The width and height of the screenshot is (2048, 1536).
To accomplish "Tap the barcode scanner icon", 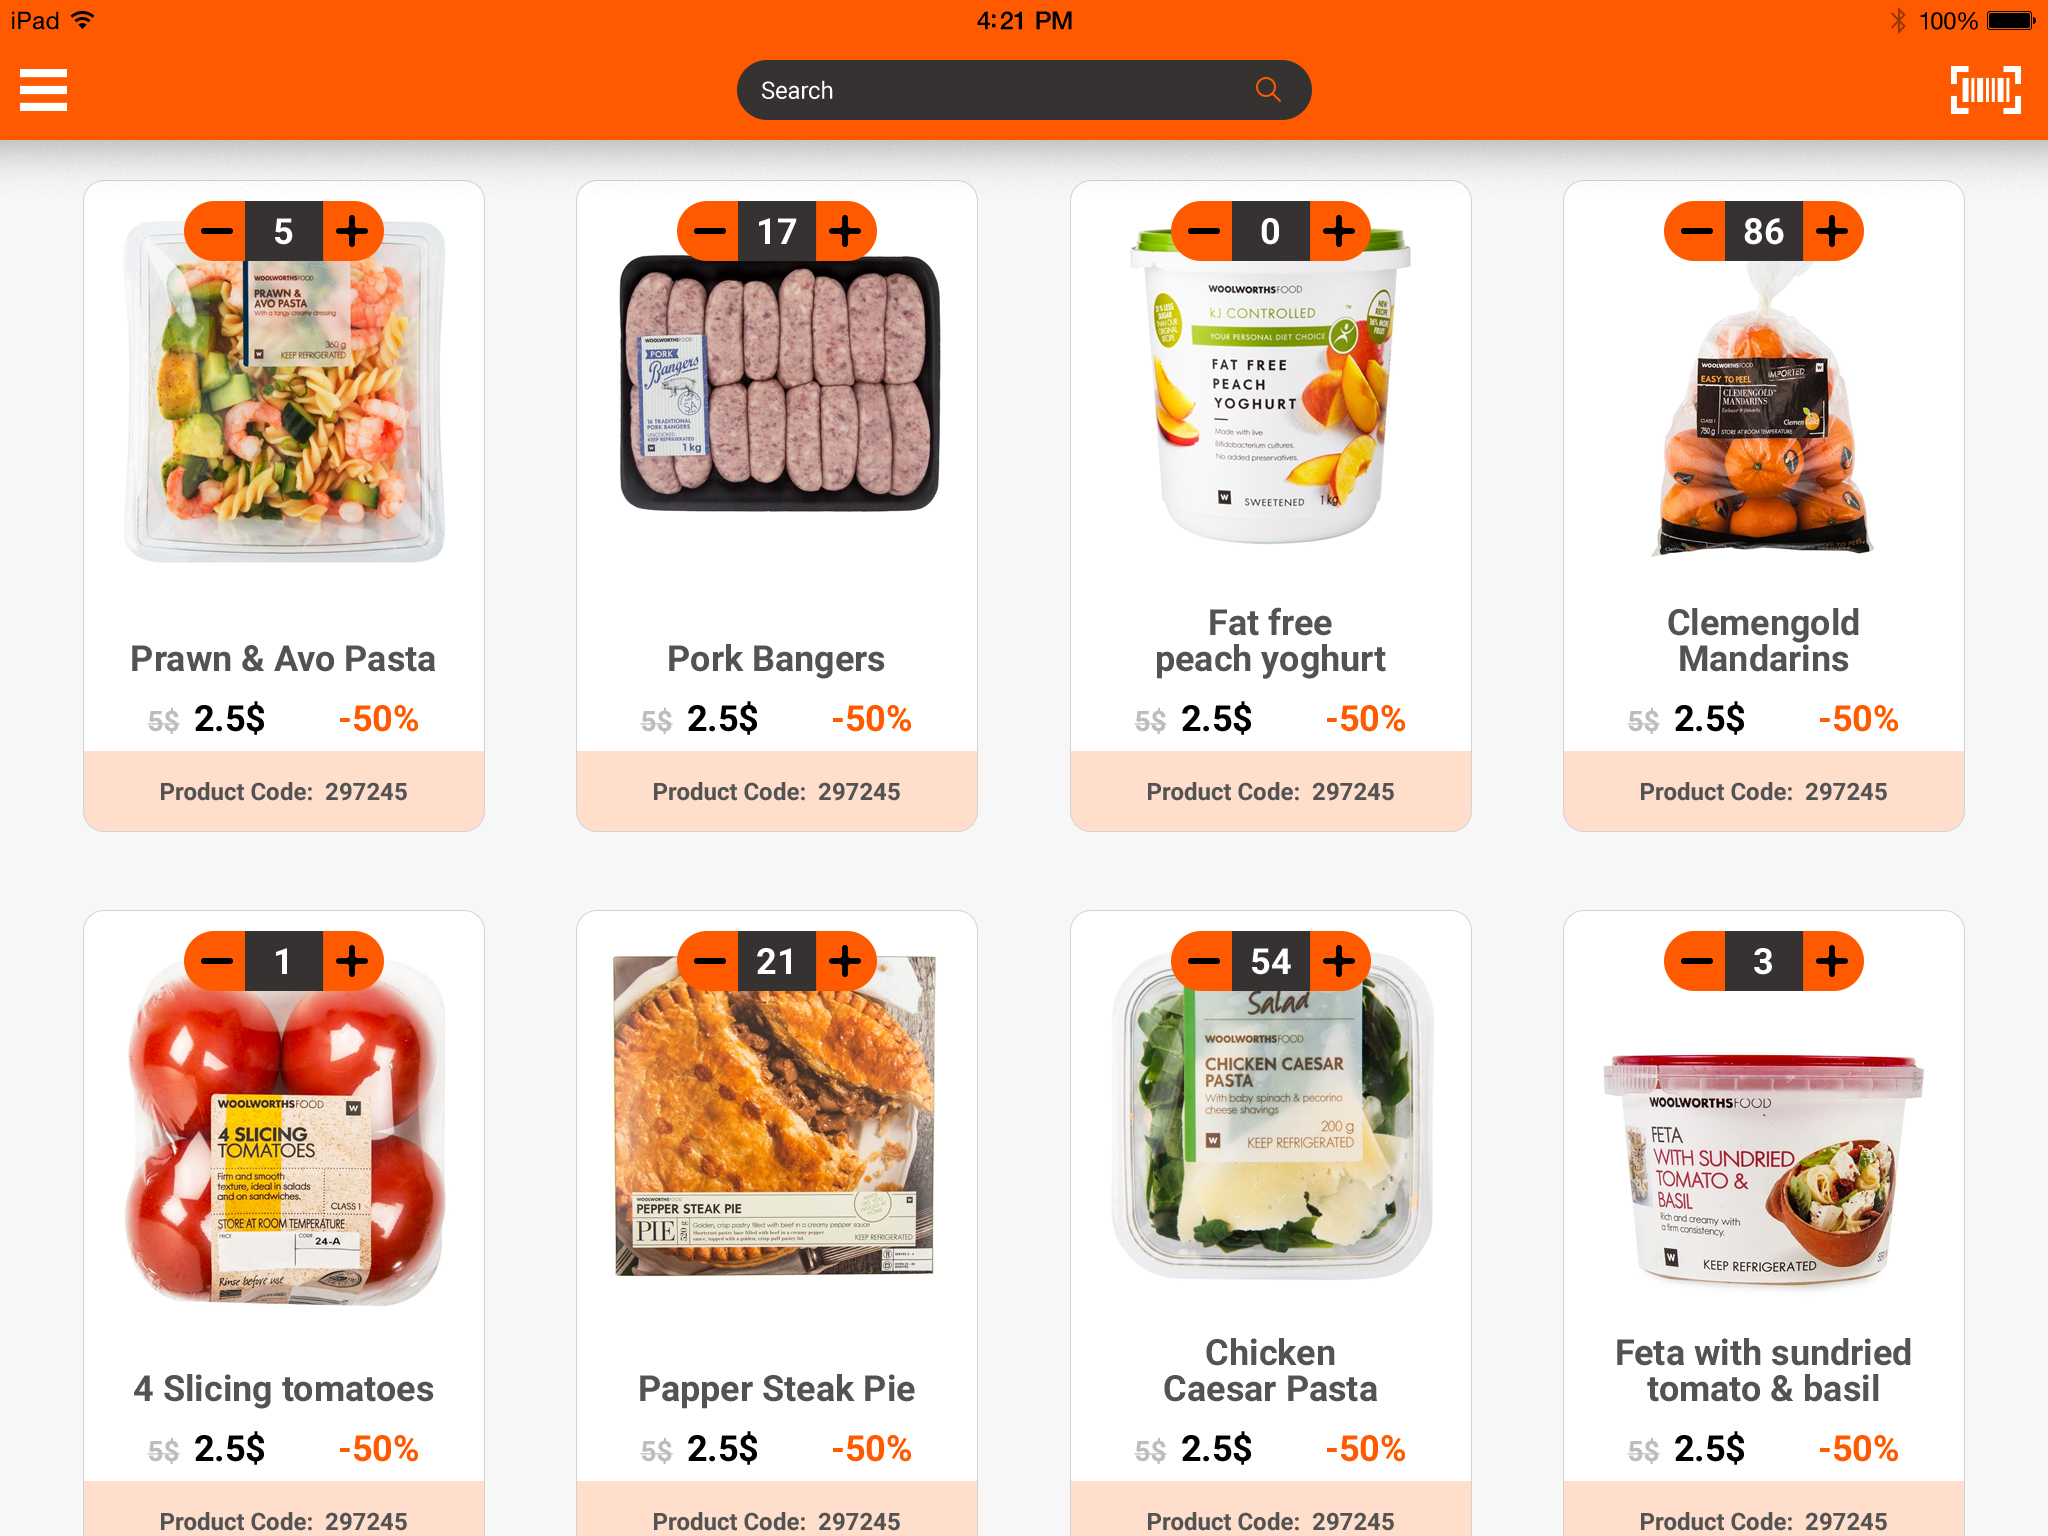I will point(1985,90).
